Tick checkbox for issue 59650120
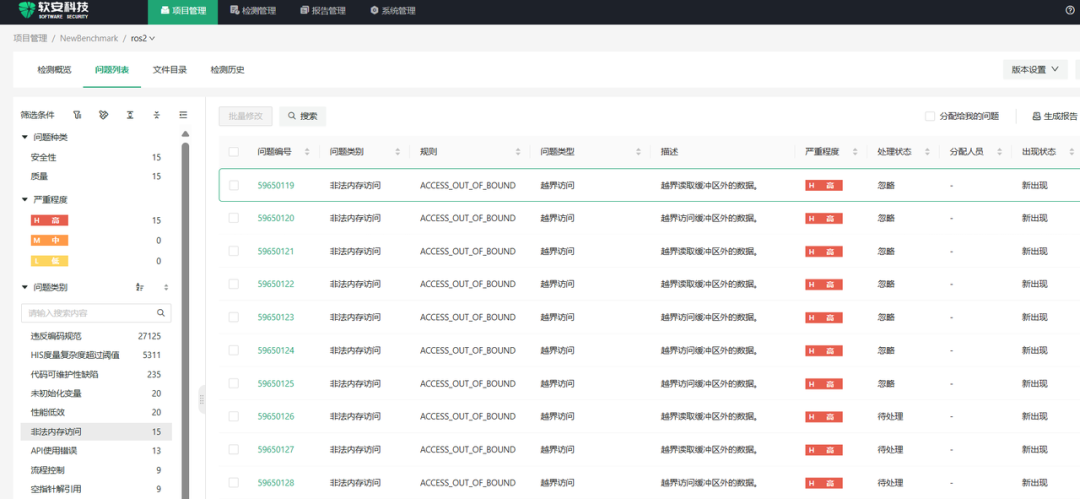This screenshot has width=1080, height=499. tap(233, 218)
